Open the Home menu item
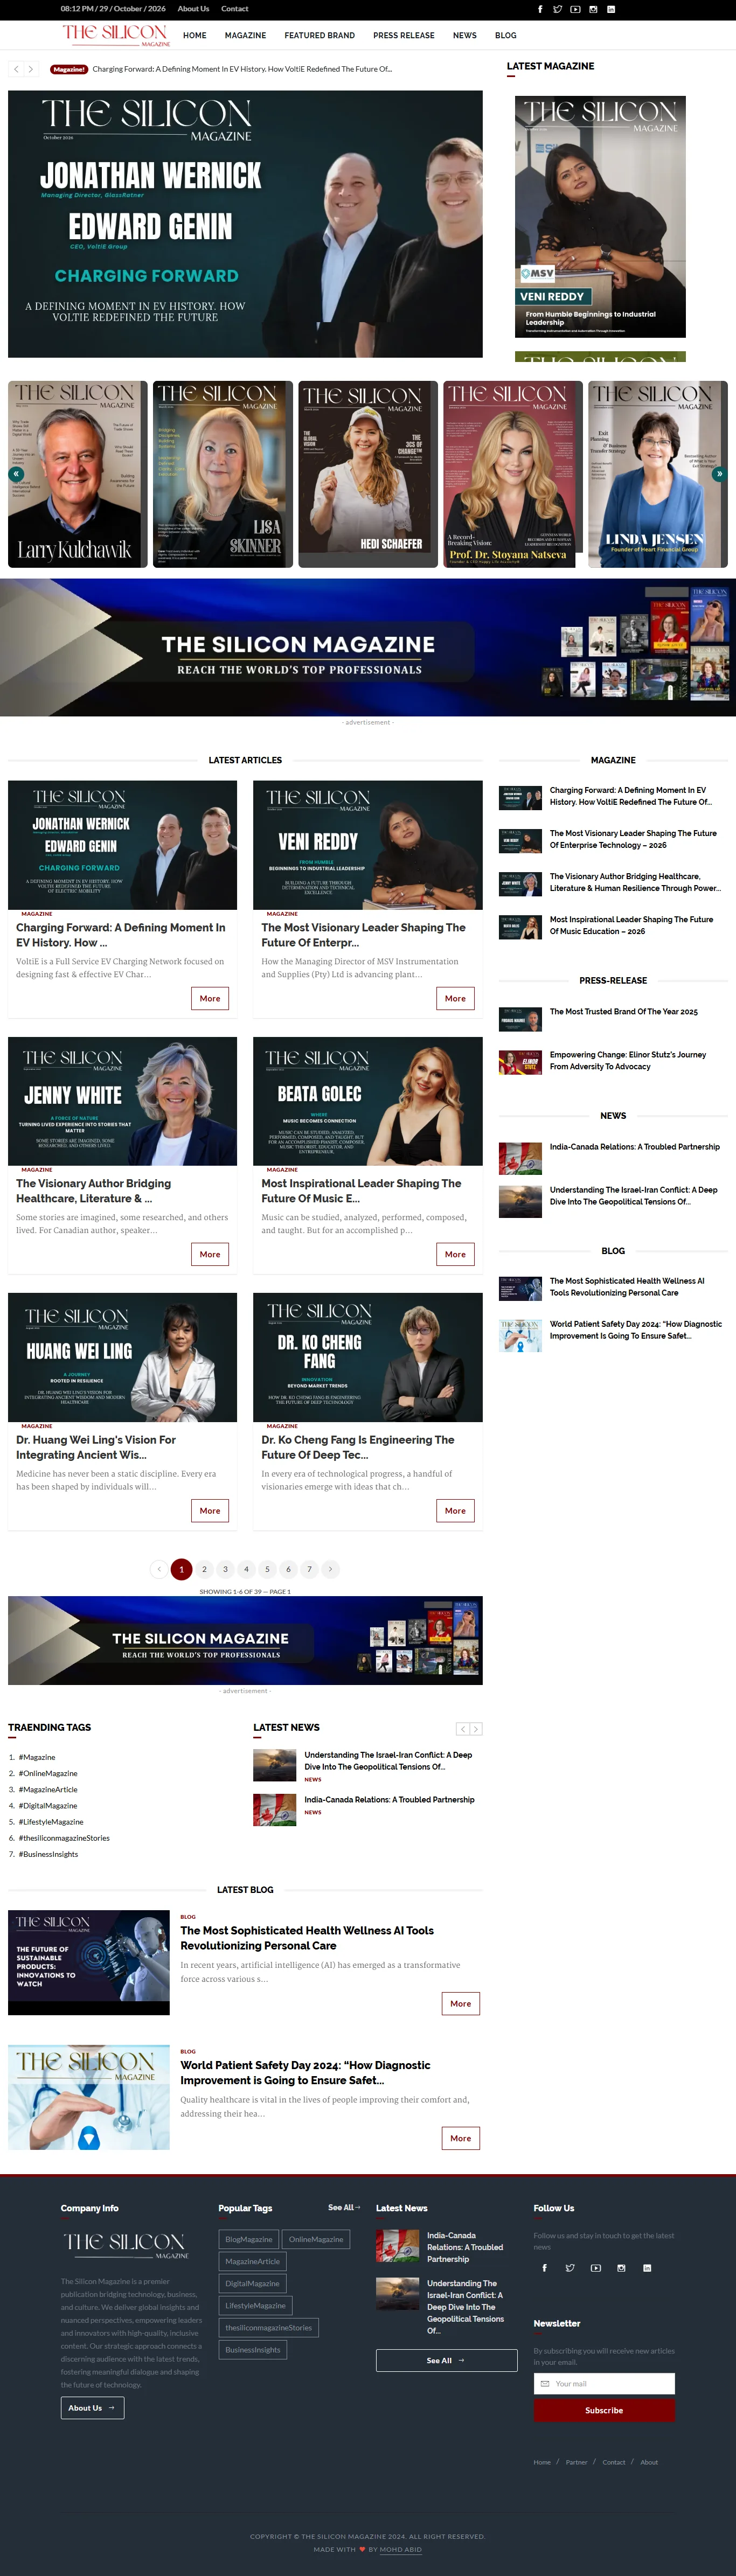Image resolution: width=736 pixels, height=2576 pixels. 195,35
